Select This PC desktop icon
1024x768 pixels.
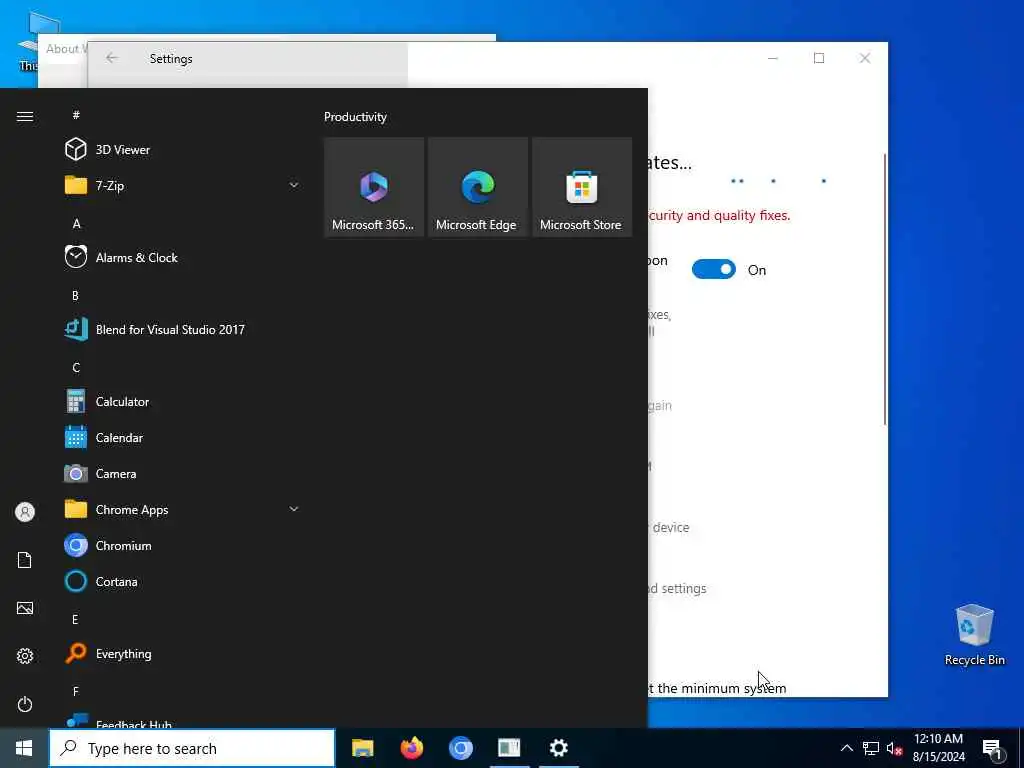point(27,40)
